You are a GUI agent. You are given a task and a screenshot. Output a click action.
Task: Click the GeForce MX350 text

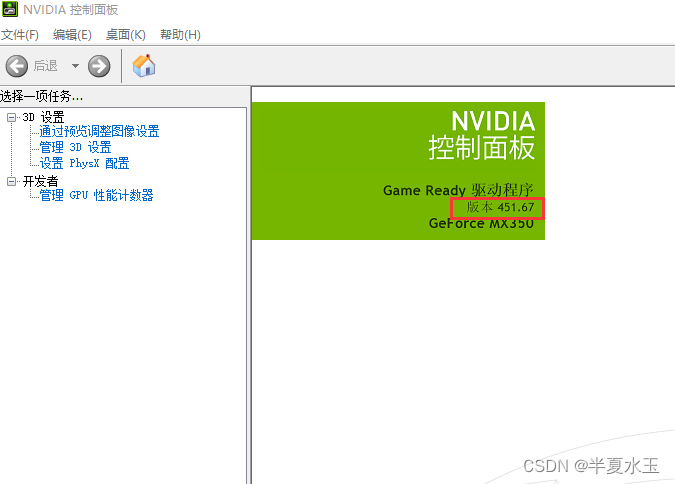pos(481,223)
